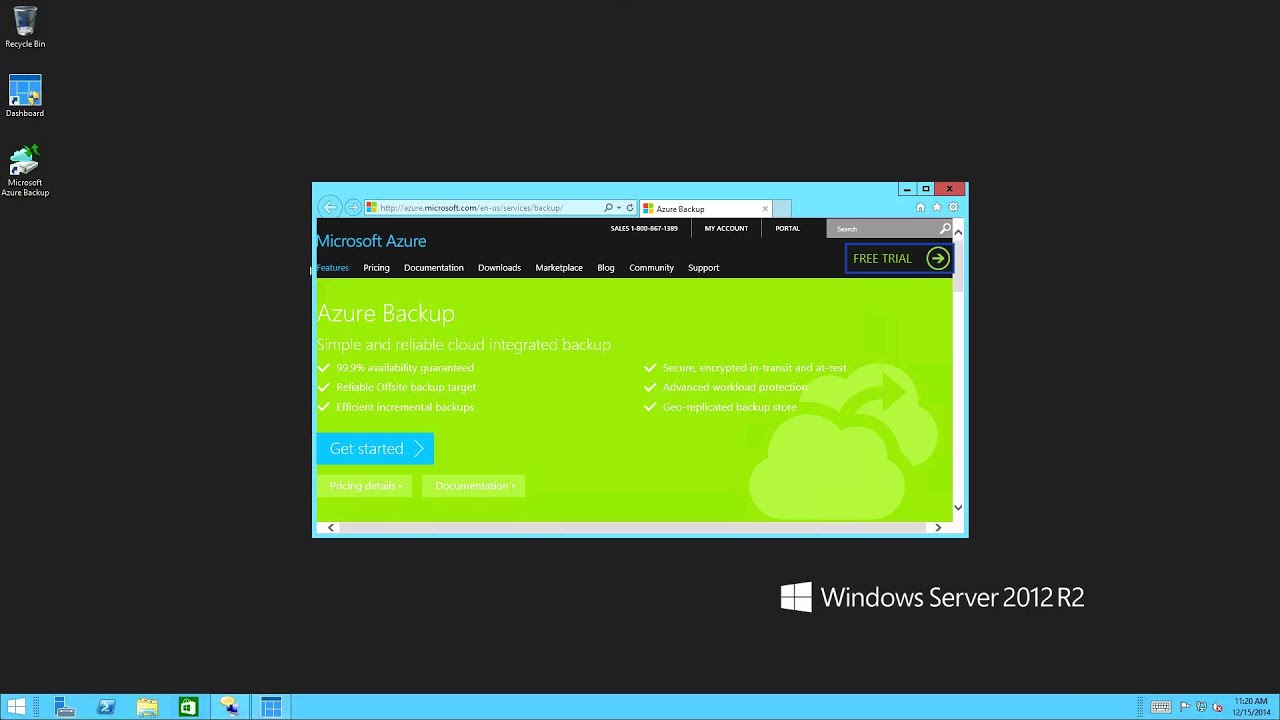This screenshot has width=1280, height=720.
Task: Open Internet Explorer Tools gear
Action: click(953, 207)
